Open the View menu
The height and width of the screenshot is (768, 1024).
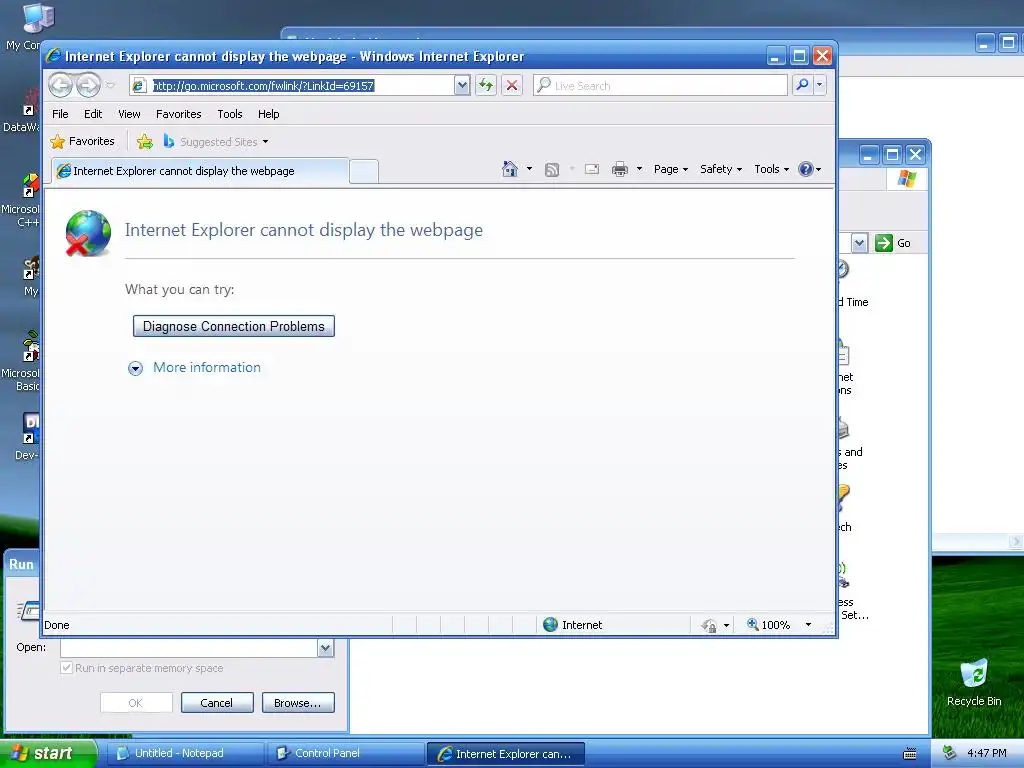(129, 114)
